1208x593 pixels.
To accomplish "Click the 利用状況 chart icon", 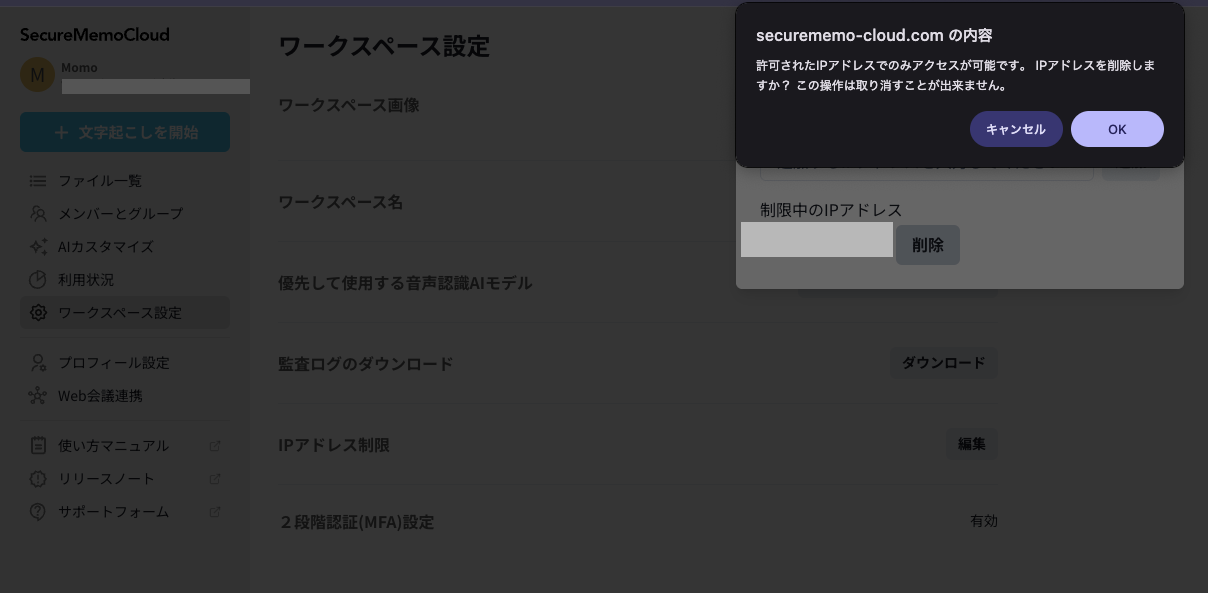I will (38, 280).
